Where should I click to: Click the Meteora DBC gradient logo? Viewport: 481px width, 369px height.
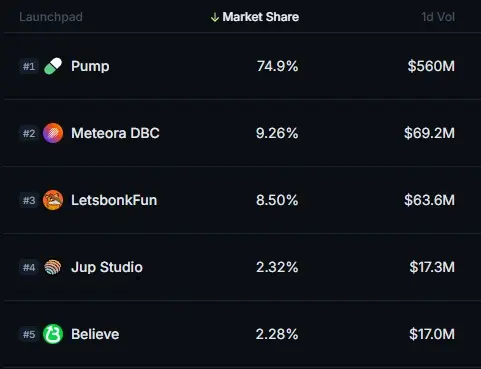pyautogui.click(x=53, y=133)
